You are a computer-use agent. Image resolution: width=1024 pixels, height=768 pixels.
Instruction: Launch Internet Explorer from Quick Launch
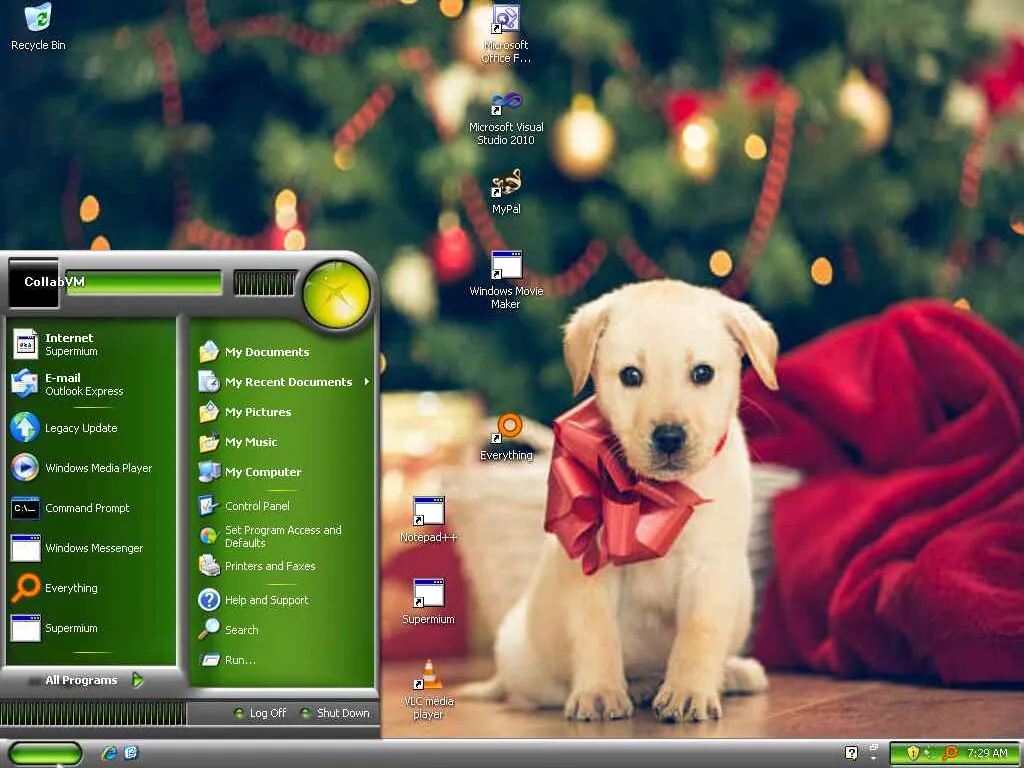click(108, 754)
